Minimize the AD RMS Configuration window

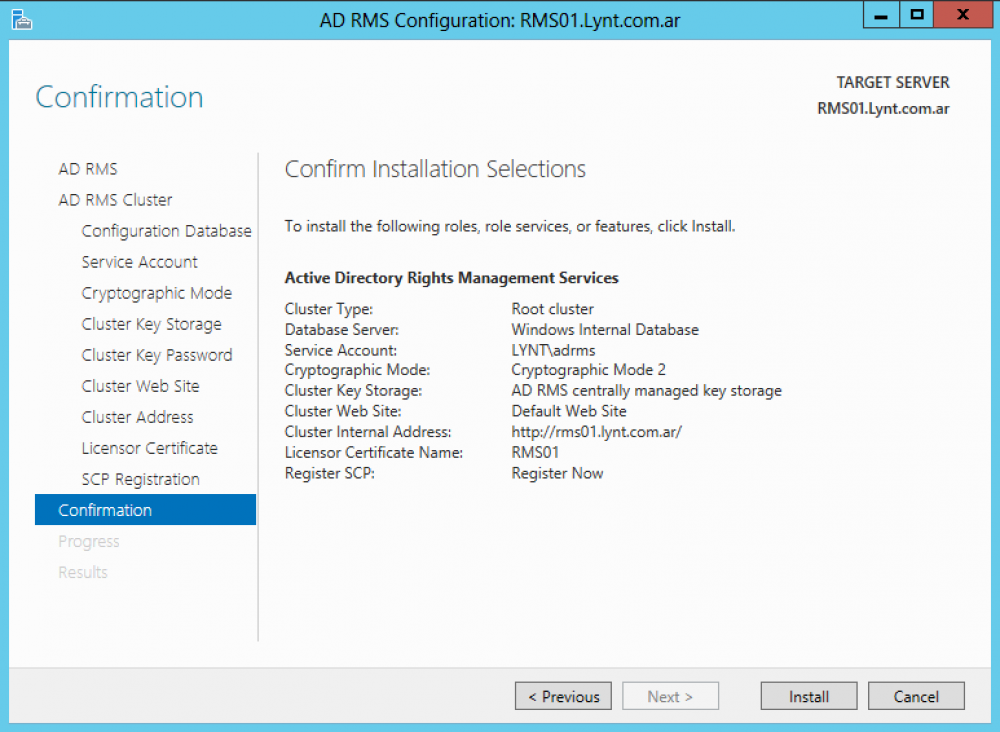coord(881,15)
